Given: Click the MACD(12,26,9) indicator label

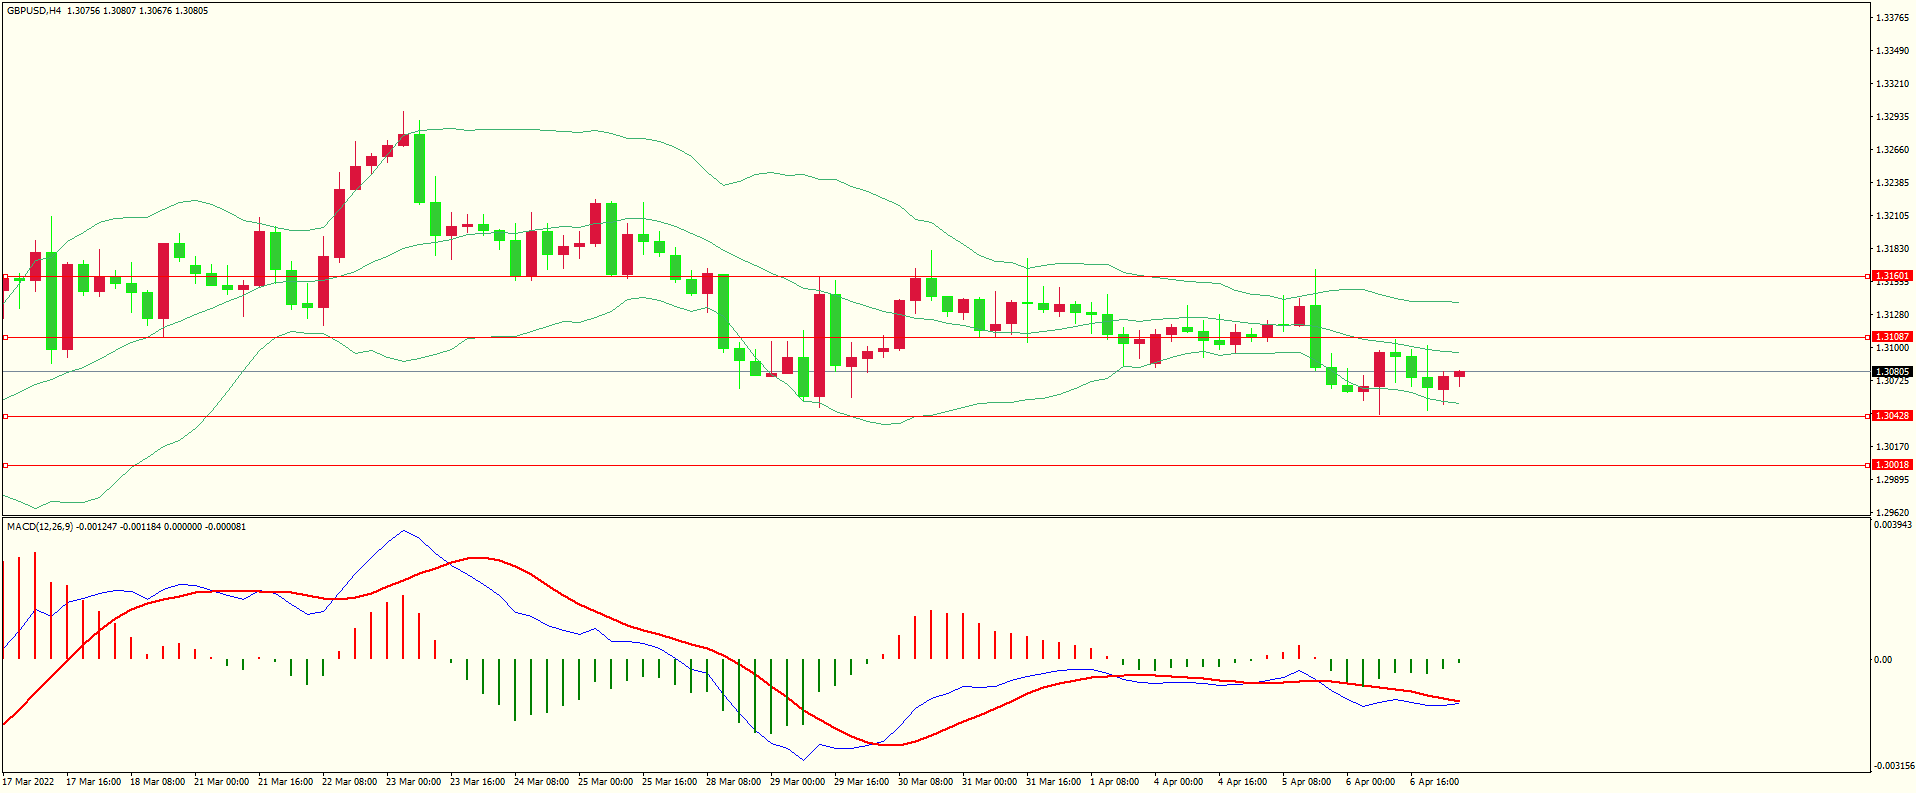Looking at the screenshot, I should pyautogui.click(x=40, y=526).
